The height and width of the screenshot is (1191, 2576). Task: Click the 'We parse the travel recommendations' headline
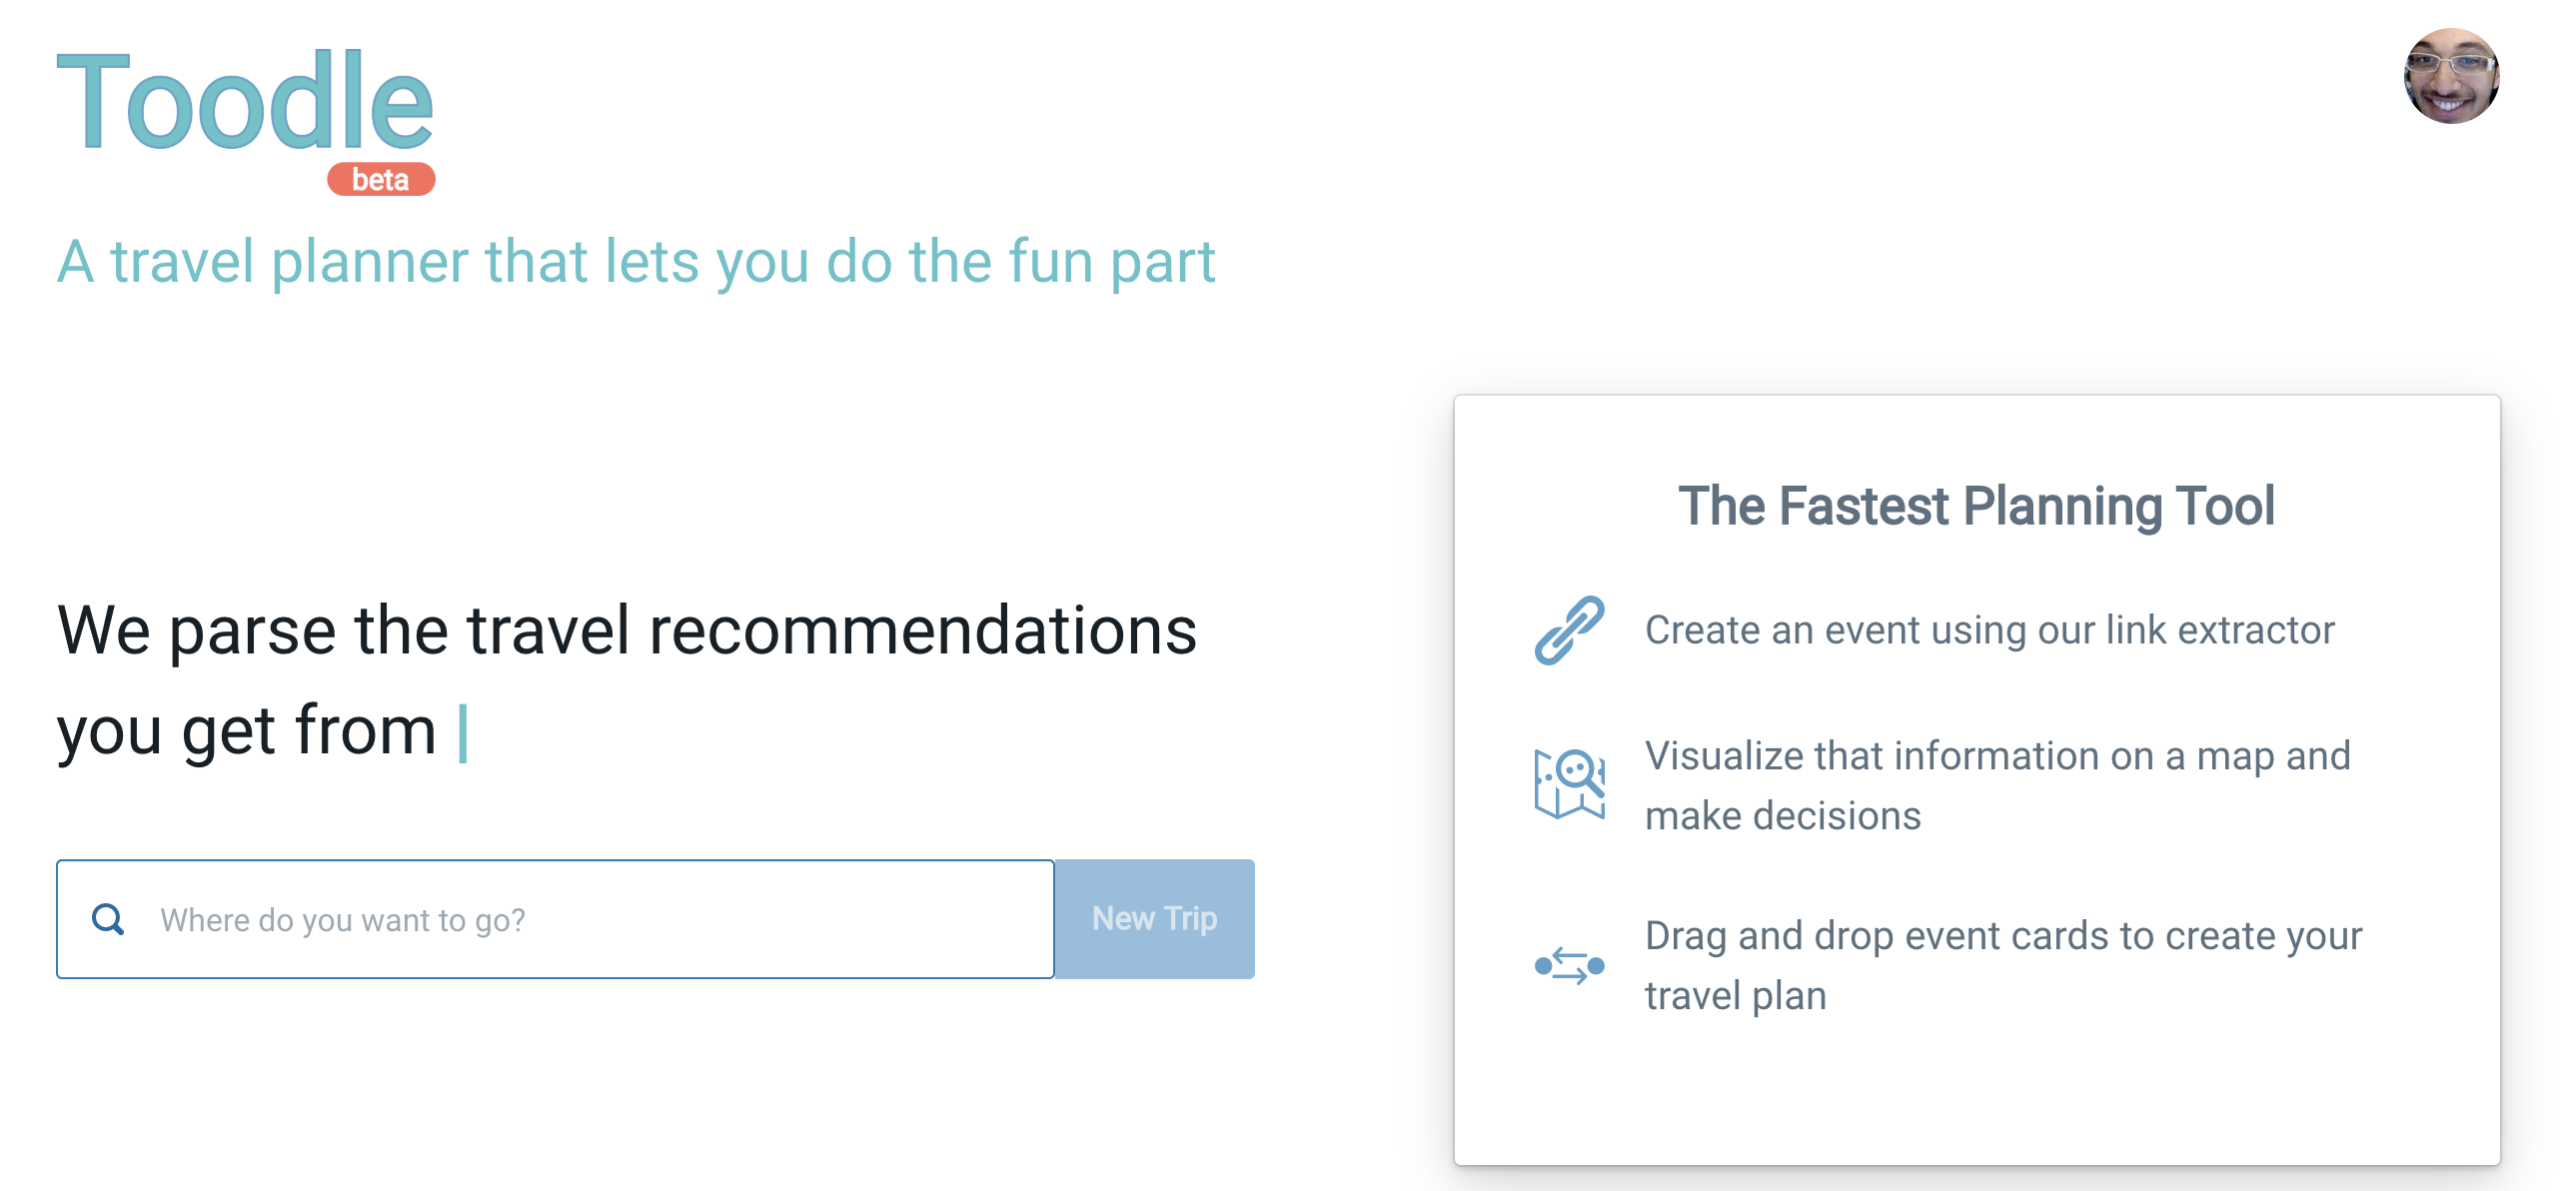coord(626,631)
